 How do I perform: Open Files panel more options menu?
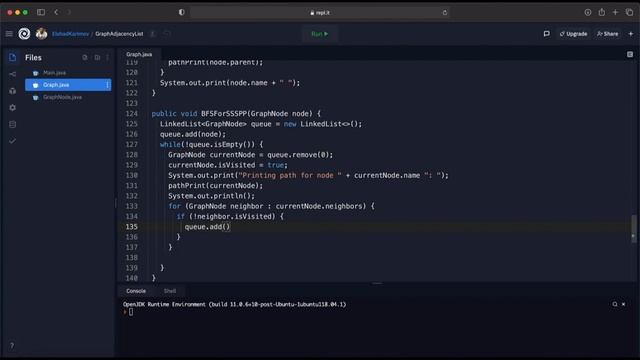[x=107, y=58]
